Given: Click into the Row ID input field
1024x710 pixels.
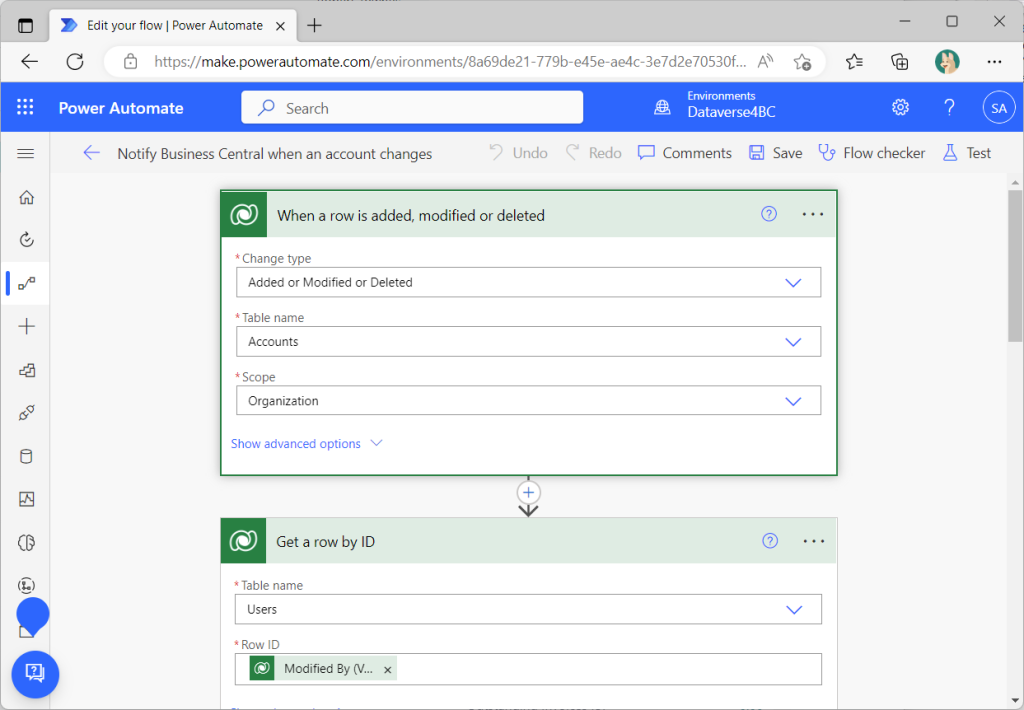Looking at the screenshot, I should [x=528, y=670].
